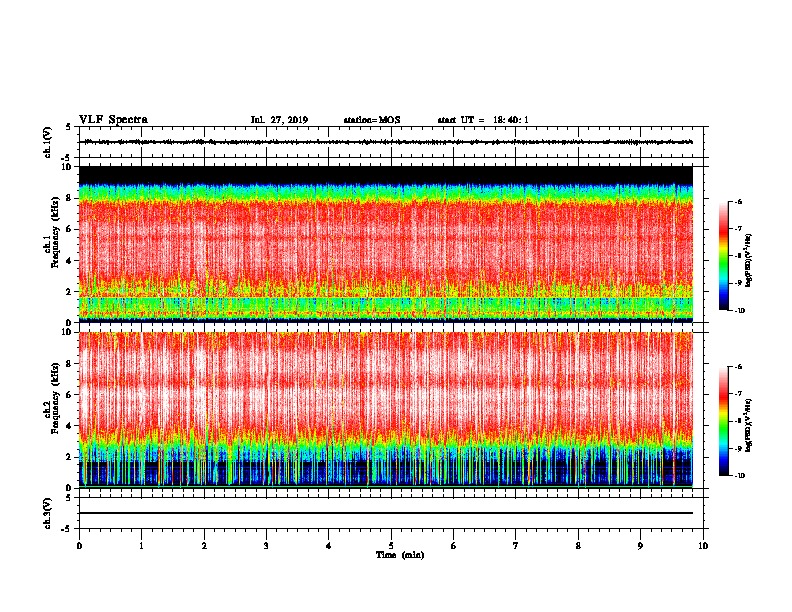Click time axis tick label "4"

click(329, 546)
